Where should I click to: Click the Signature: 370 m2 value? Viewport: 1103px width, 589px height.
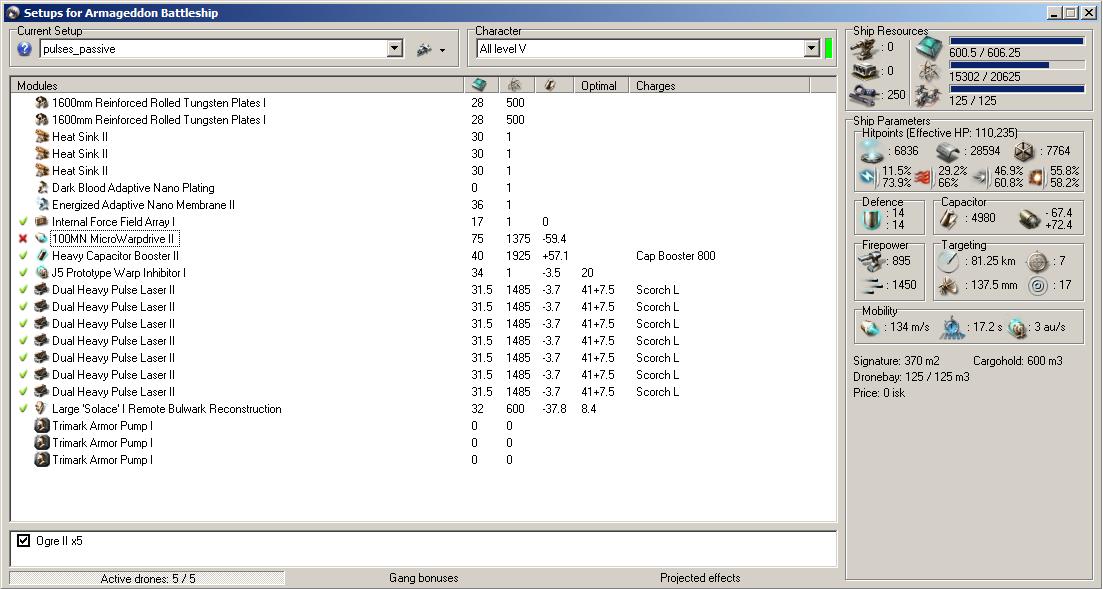coord(896,361)
